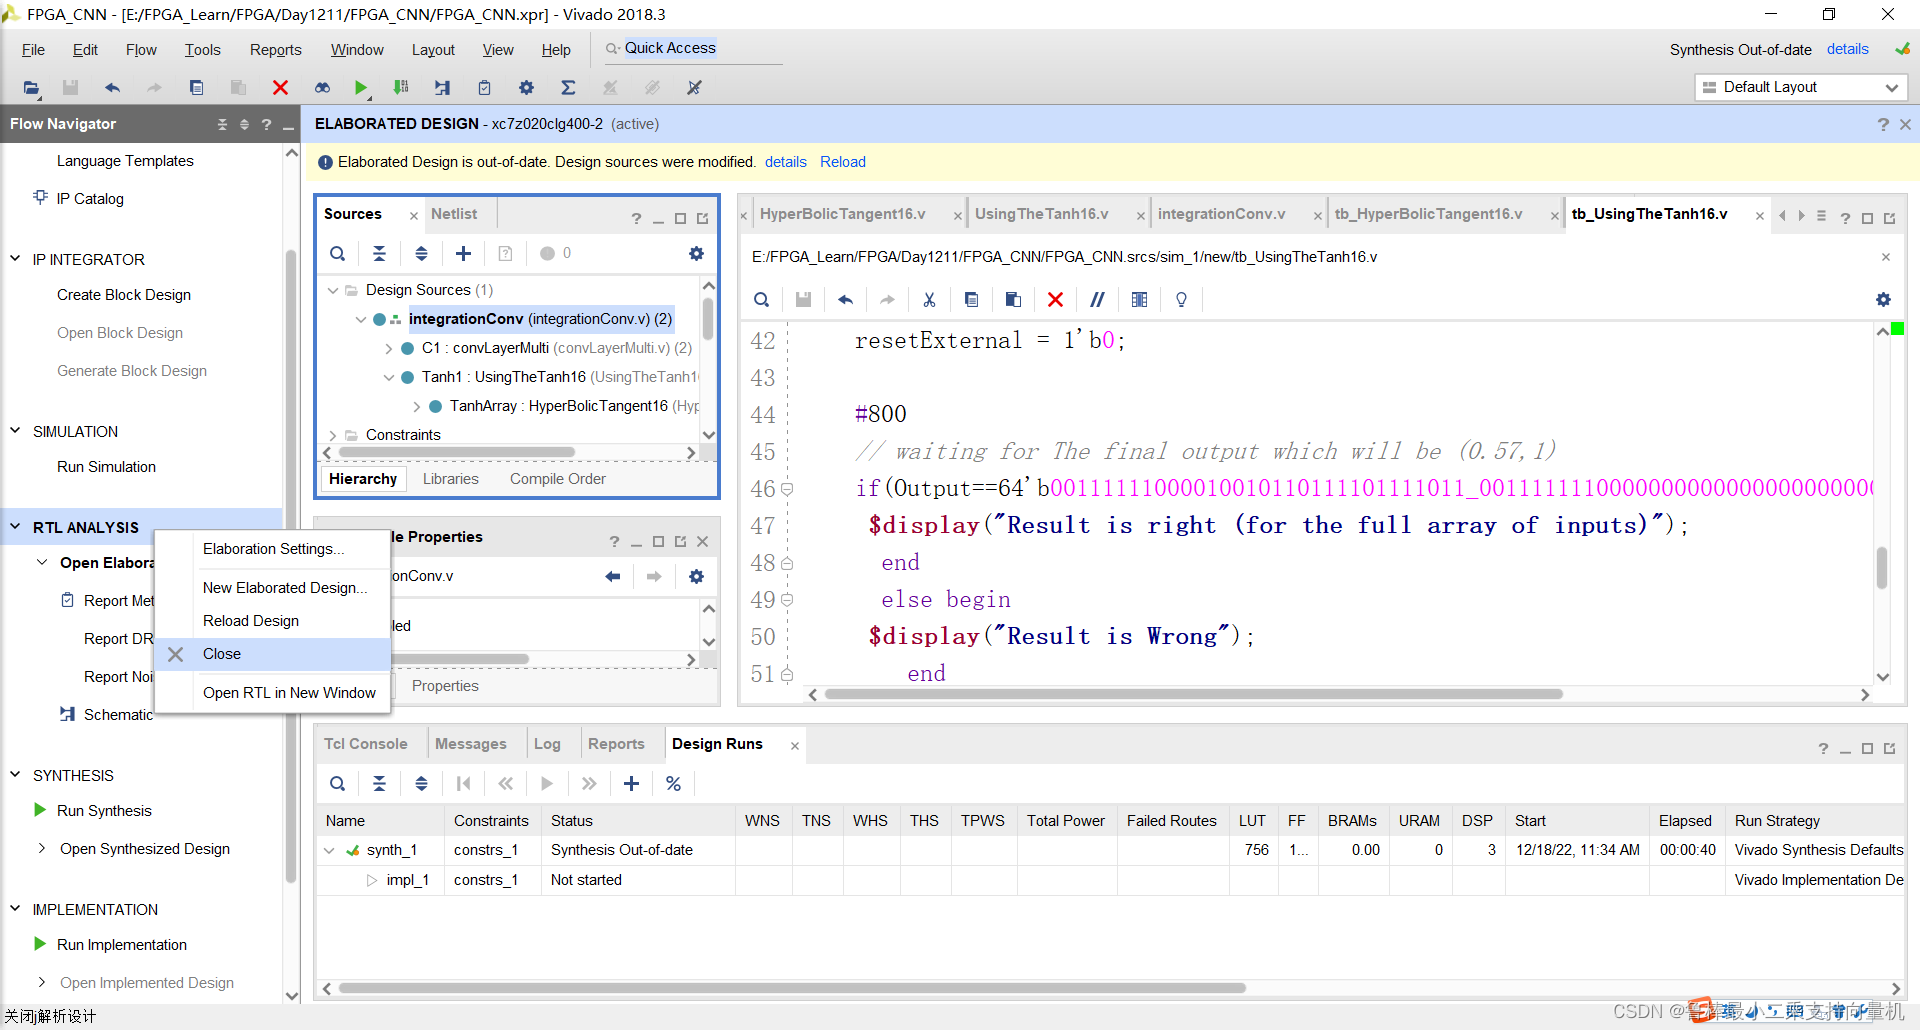Open the Default Layout dropdown
The width and height of the screenshot is (1920, 1030).
[x=1801, y=87]
